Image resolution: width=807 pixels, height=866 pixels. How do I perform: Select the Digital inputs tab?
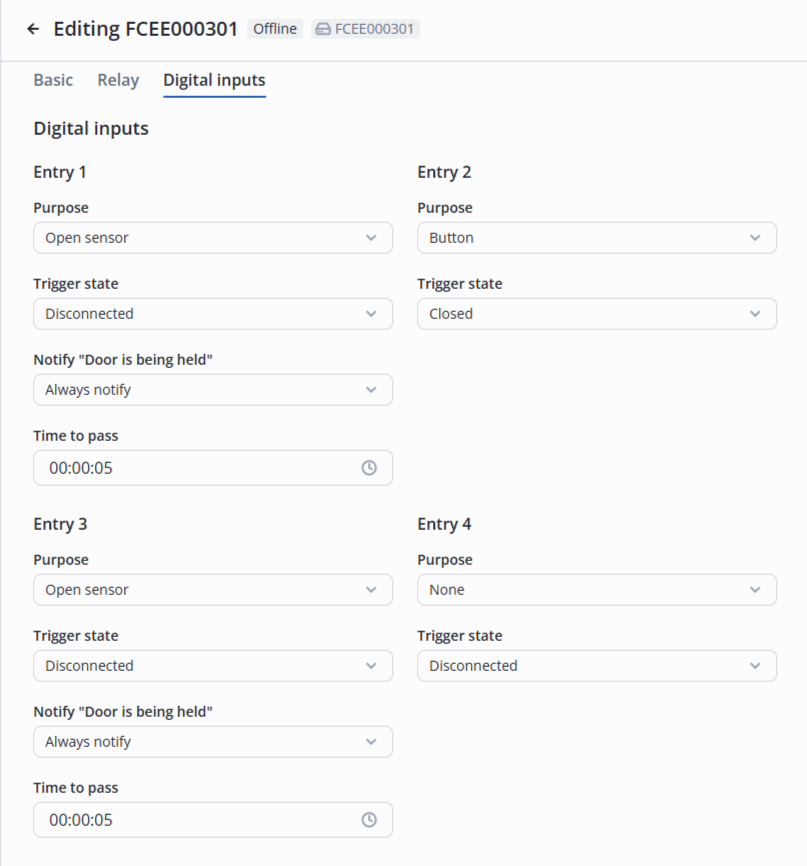[x=214, y=80]
